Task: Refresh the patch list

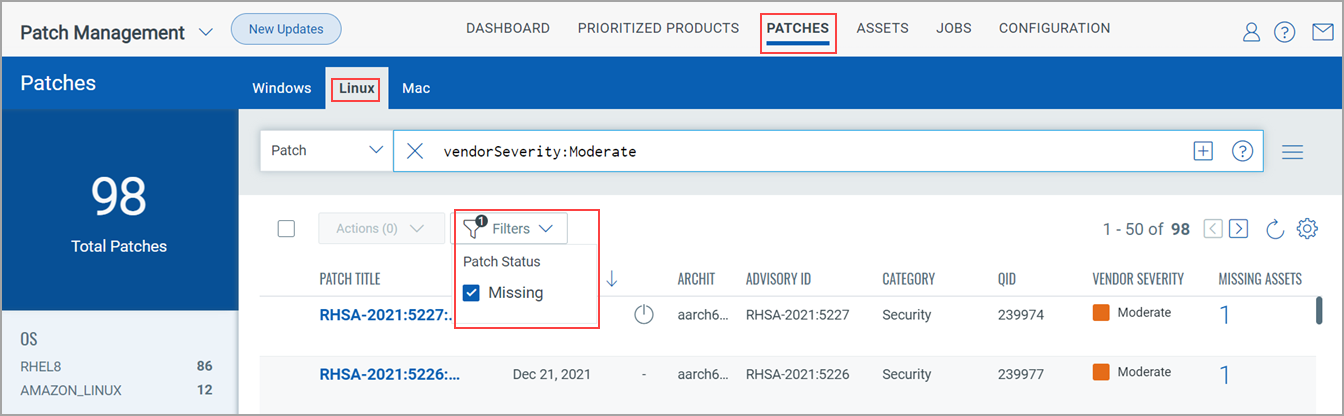Action: (1275, 229)
